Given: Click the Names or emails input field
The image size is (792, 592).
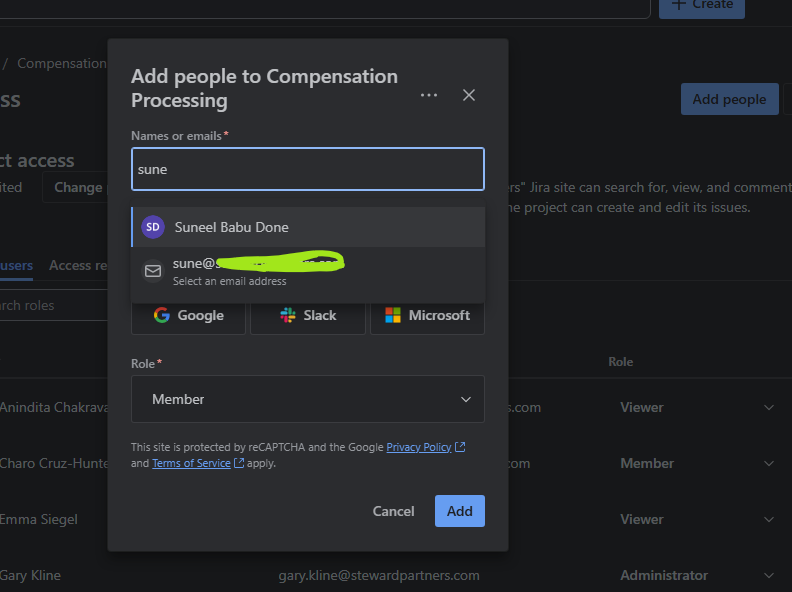Looking at the screenshot, I should [x=308, y=169].
